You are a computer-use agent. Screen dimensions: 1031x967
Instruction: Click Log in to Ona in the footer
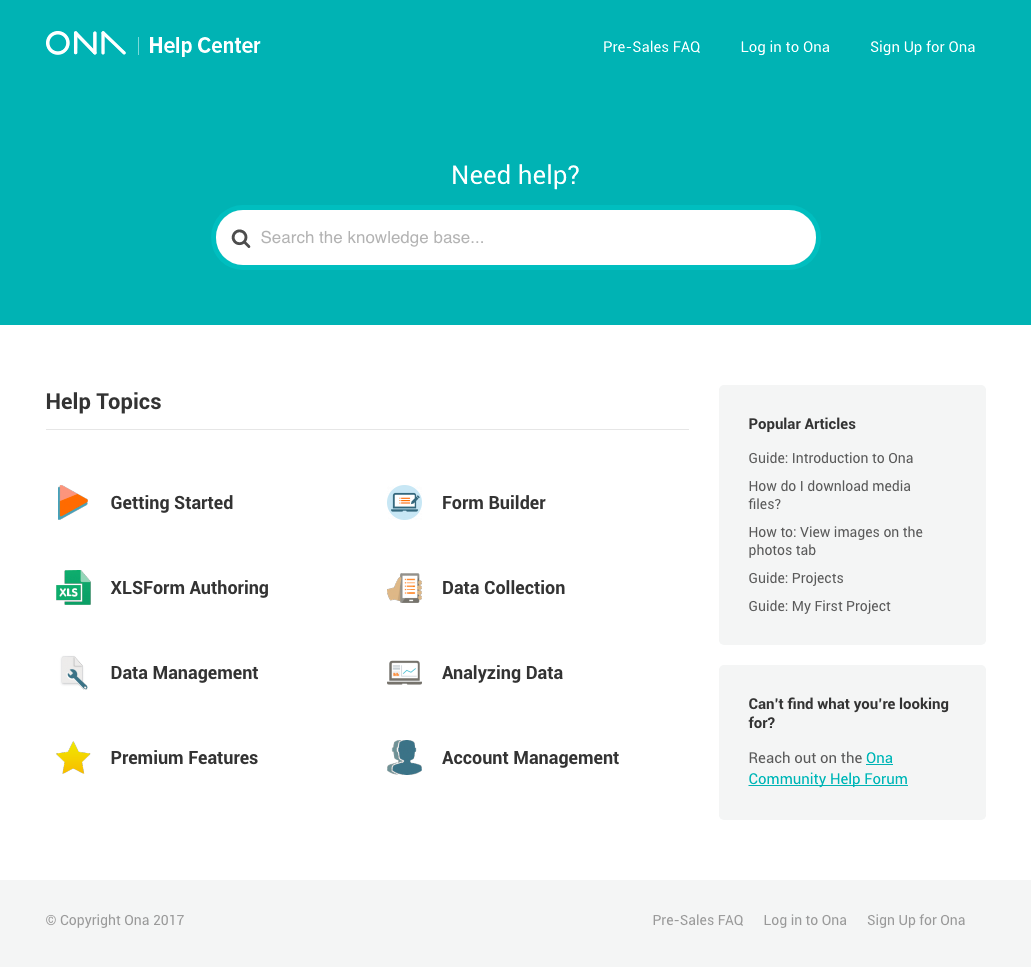coord(805,920)
